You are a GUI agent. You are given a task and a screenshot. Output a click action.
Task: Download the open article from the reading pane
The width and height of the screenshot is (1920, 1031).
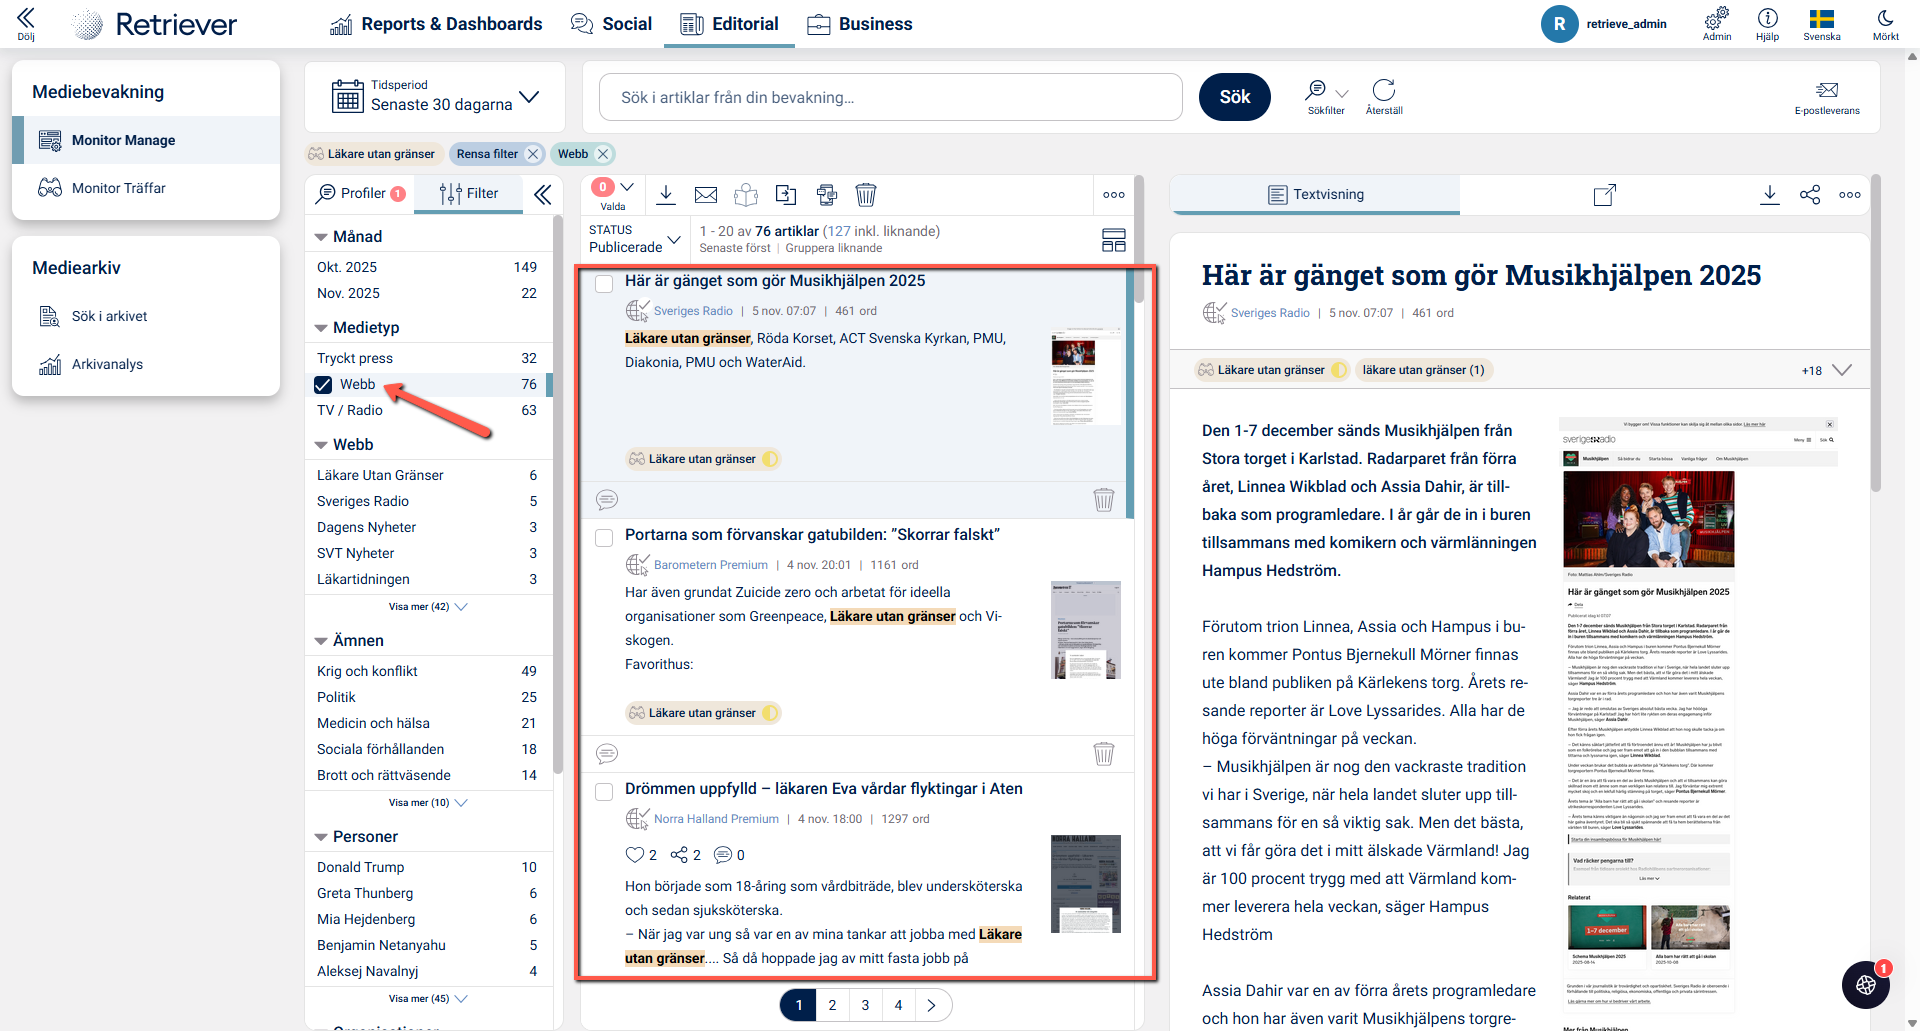coord(1770,195)
